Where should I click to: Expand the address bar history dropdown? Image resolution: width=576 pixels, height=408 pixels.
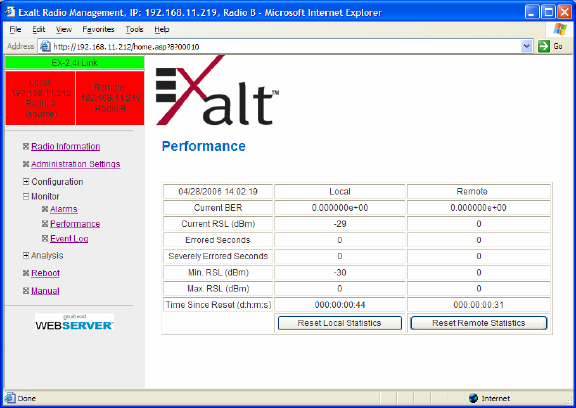(527, 46)
